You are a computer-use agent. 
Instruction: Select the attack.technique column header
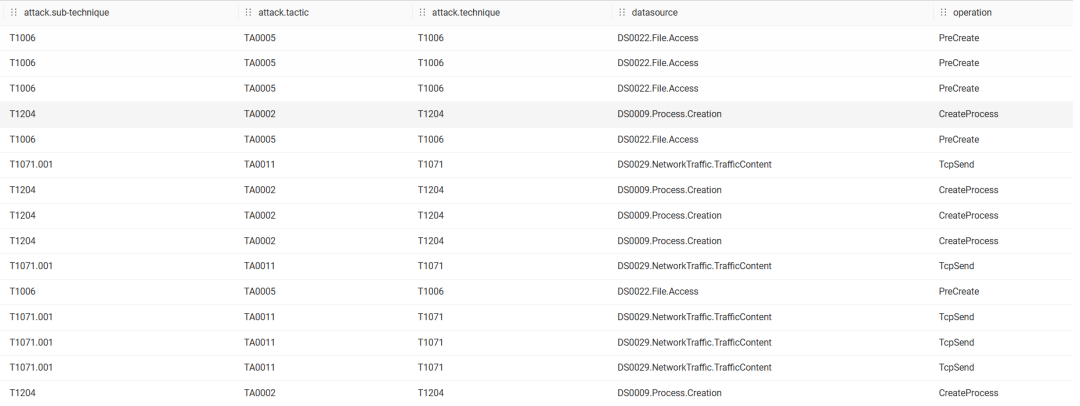(x=466, y=12)
